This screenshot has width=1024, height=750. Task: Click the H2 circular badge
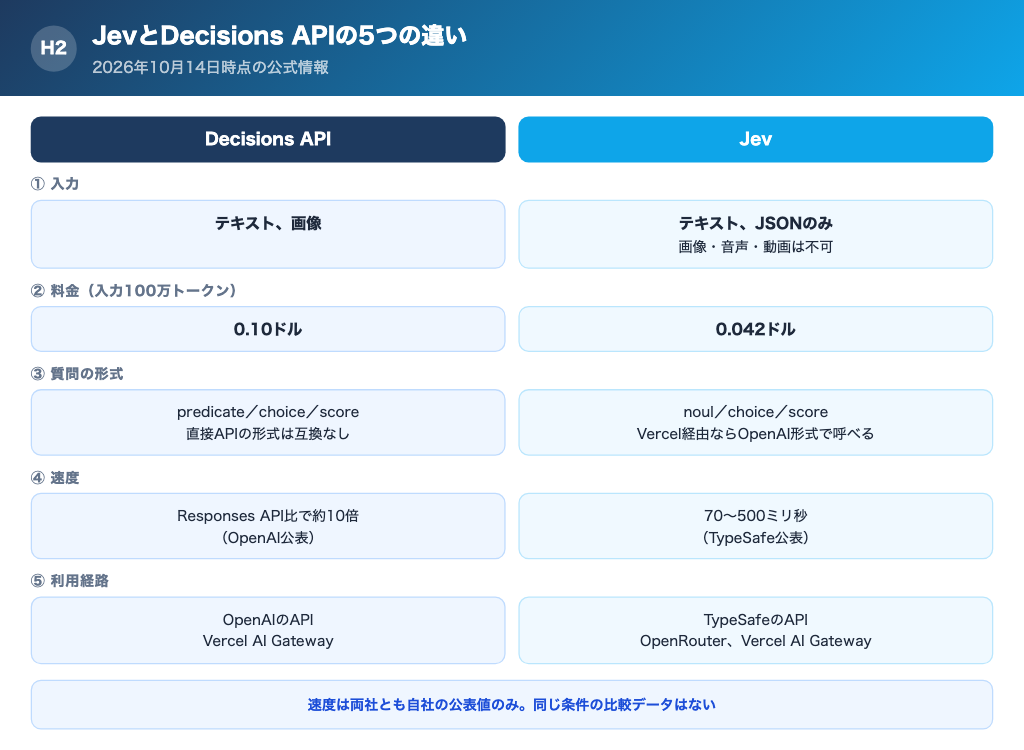pos(54,48)
